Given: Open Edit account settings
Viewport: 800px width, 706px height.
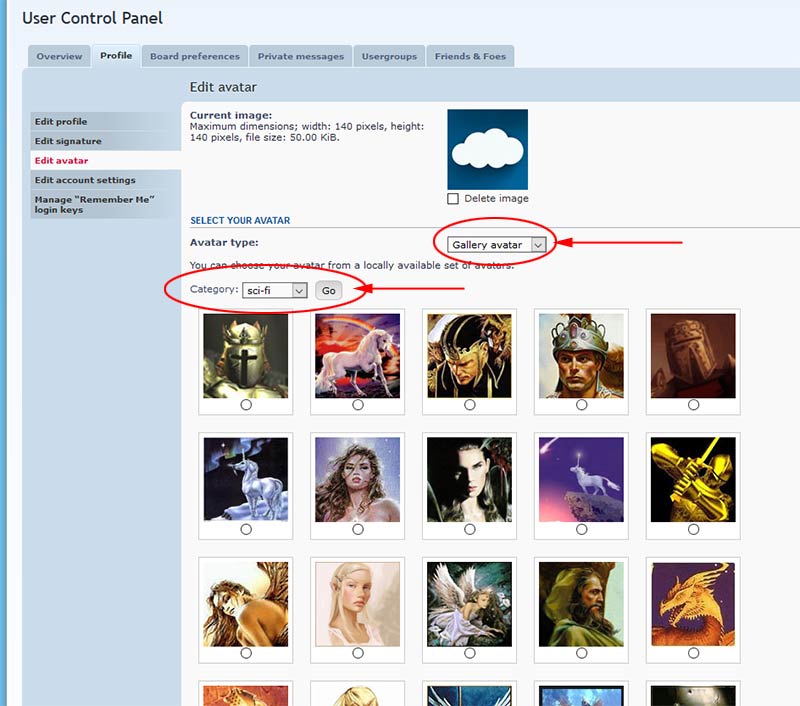Looking at the screenshot, I should (x=106, y=180).
